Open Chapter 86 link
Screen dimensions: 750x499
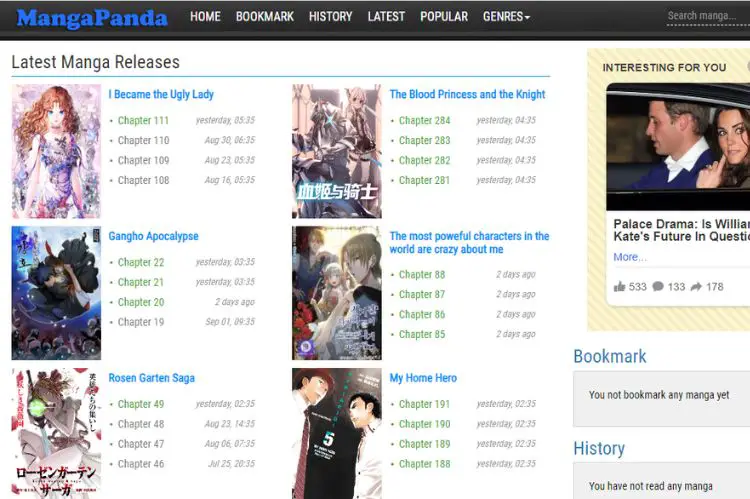click(x=422, y=314)
